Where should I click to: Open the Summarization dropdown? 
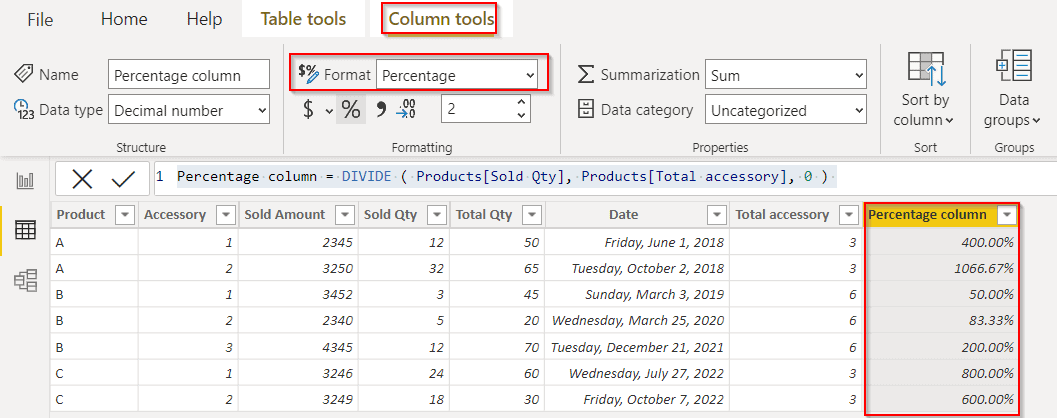(785, 75)
